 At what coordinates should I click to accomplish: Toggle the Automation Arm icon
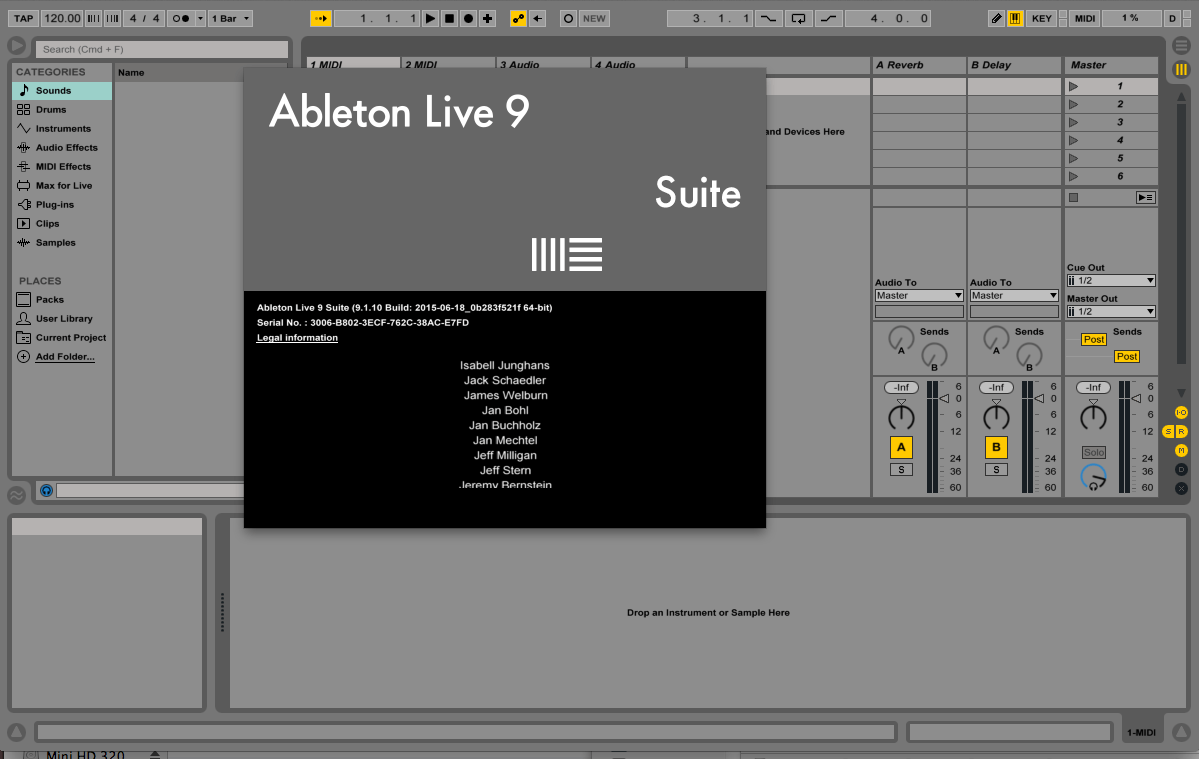[518, 18]
